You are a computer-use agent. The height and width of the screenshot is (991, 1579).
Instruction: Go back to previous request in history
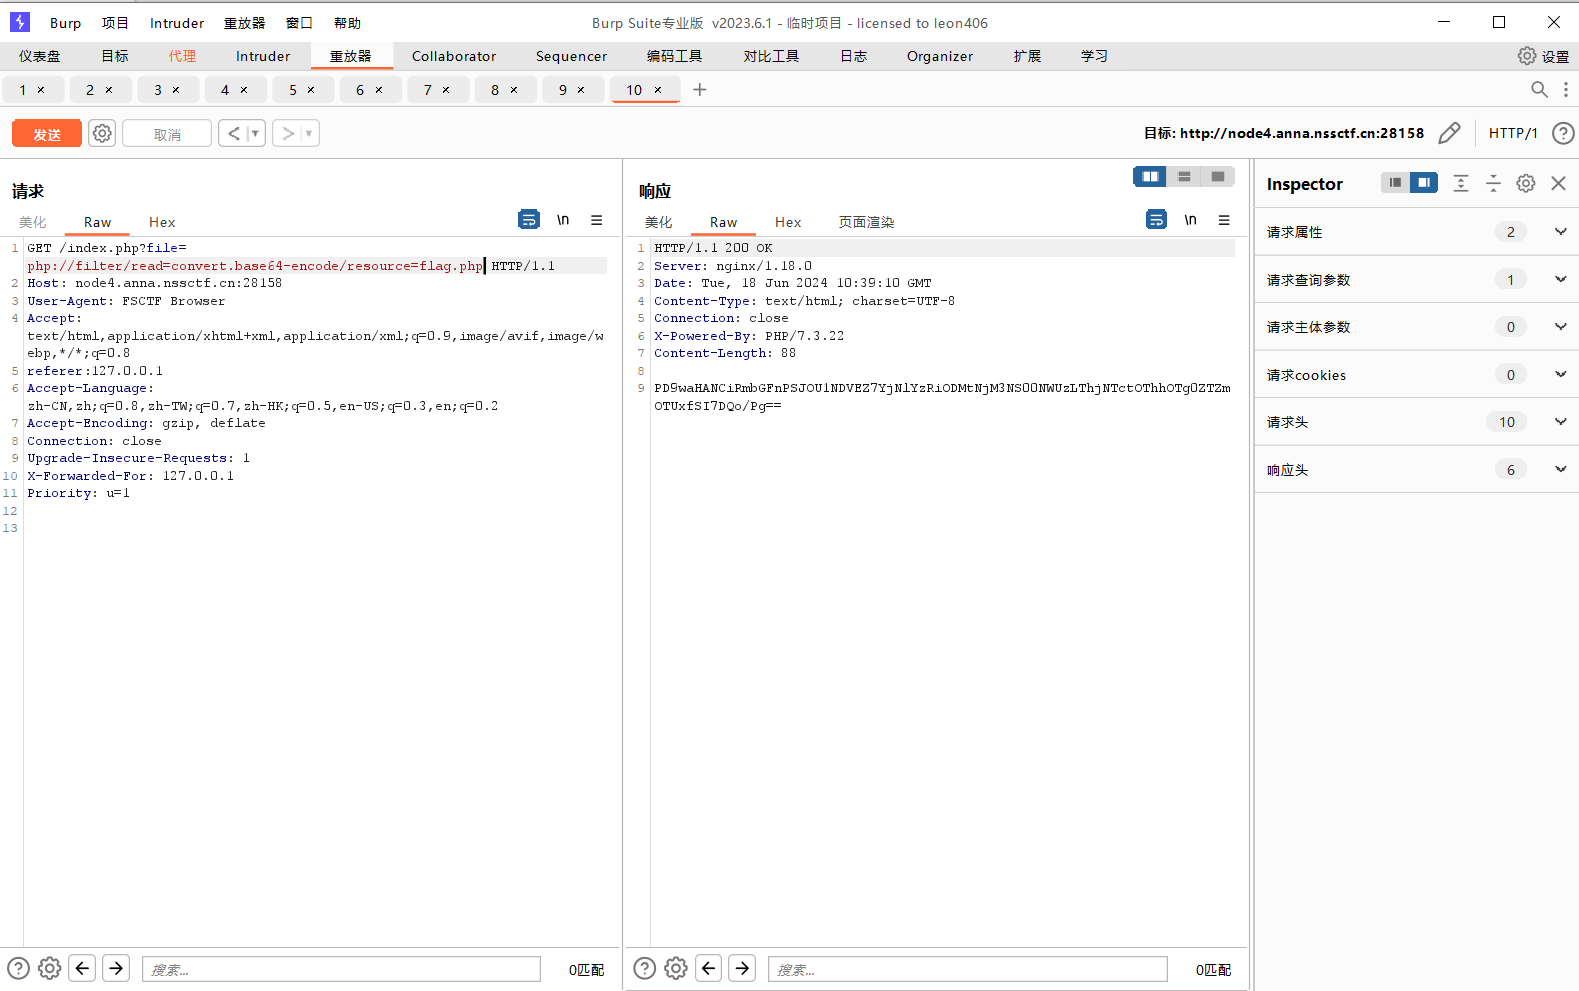pos(234,133)
